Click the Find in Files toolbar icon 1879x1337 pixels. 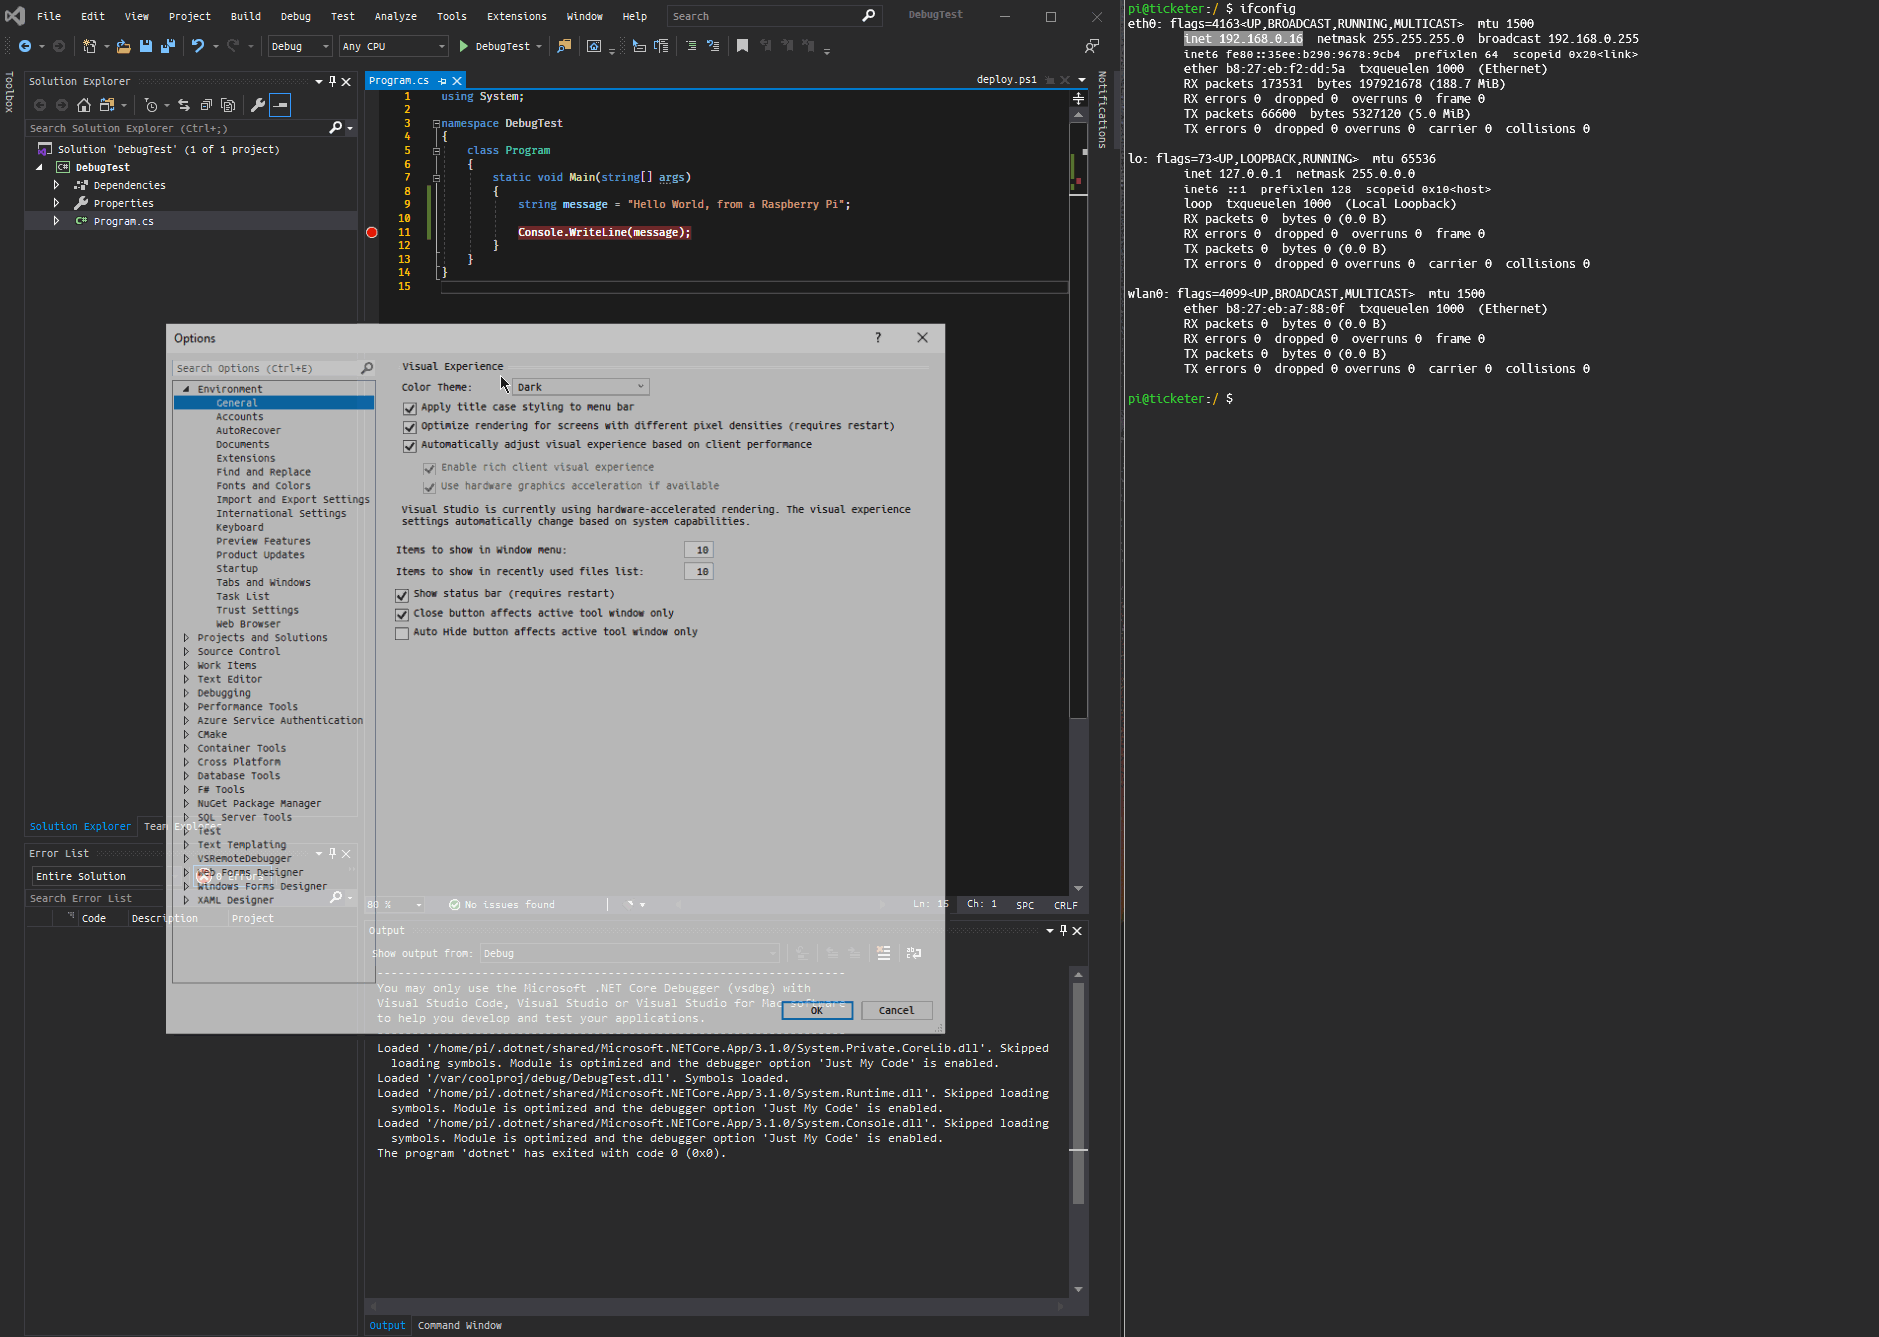[x=564, y=46]
